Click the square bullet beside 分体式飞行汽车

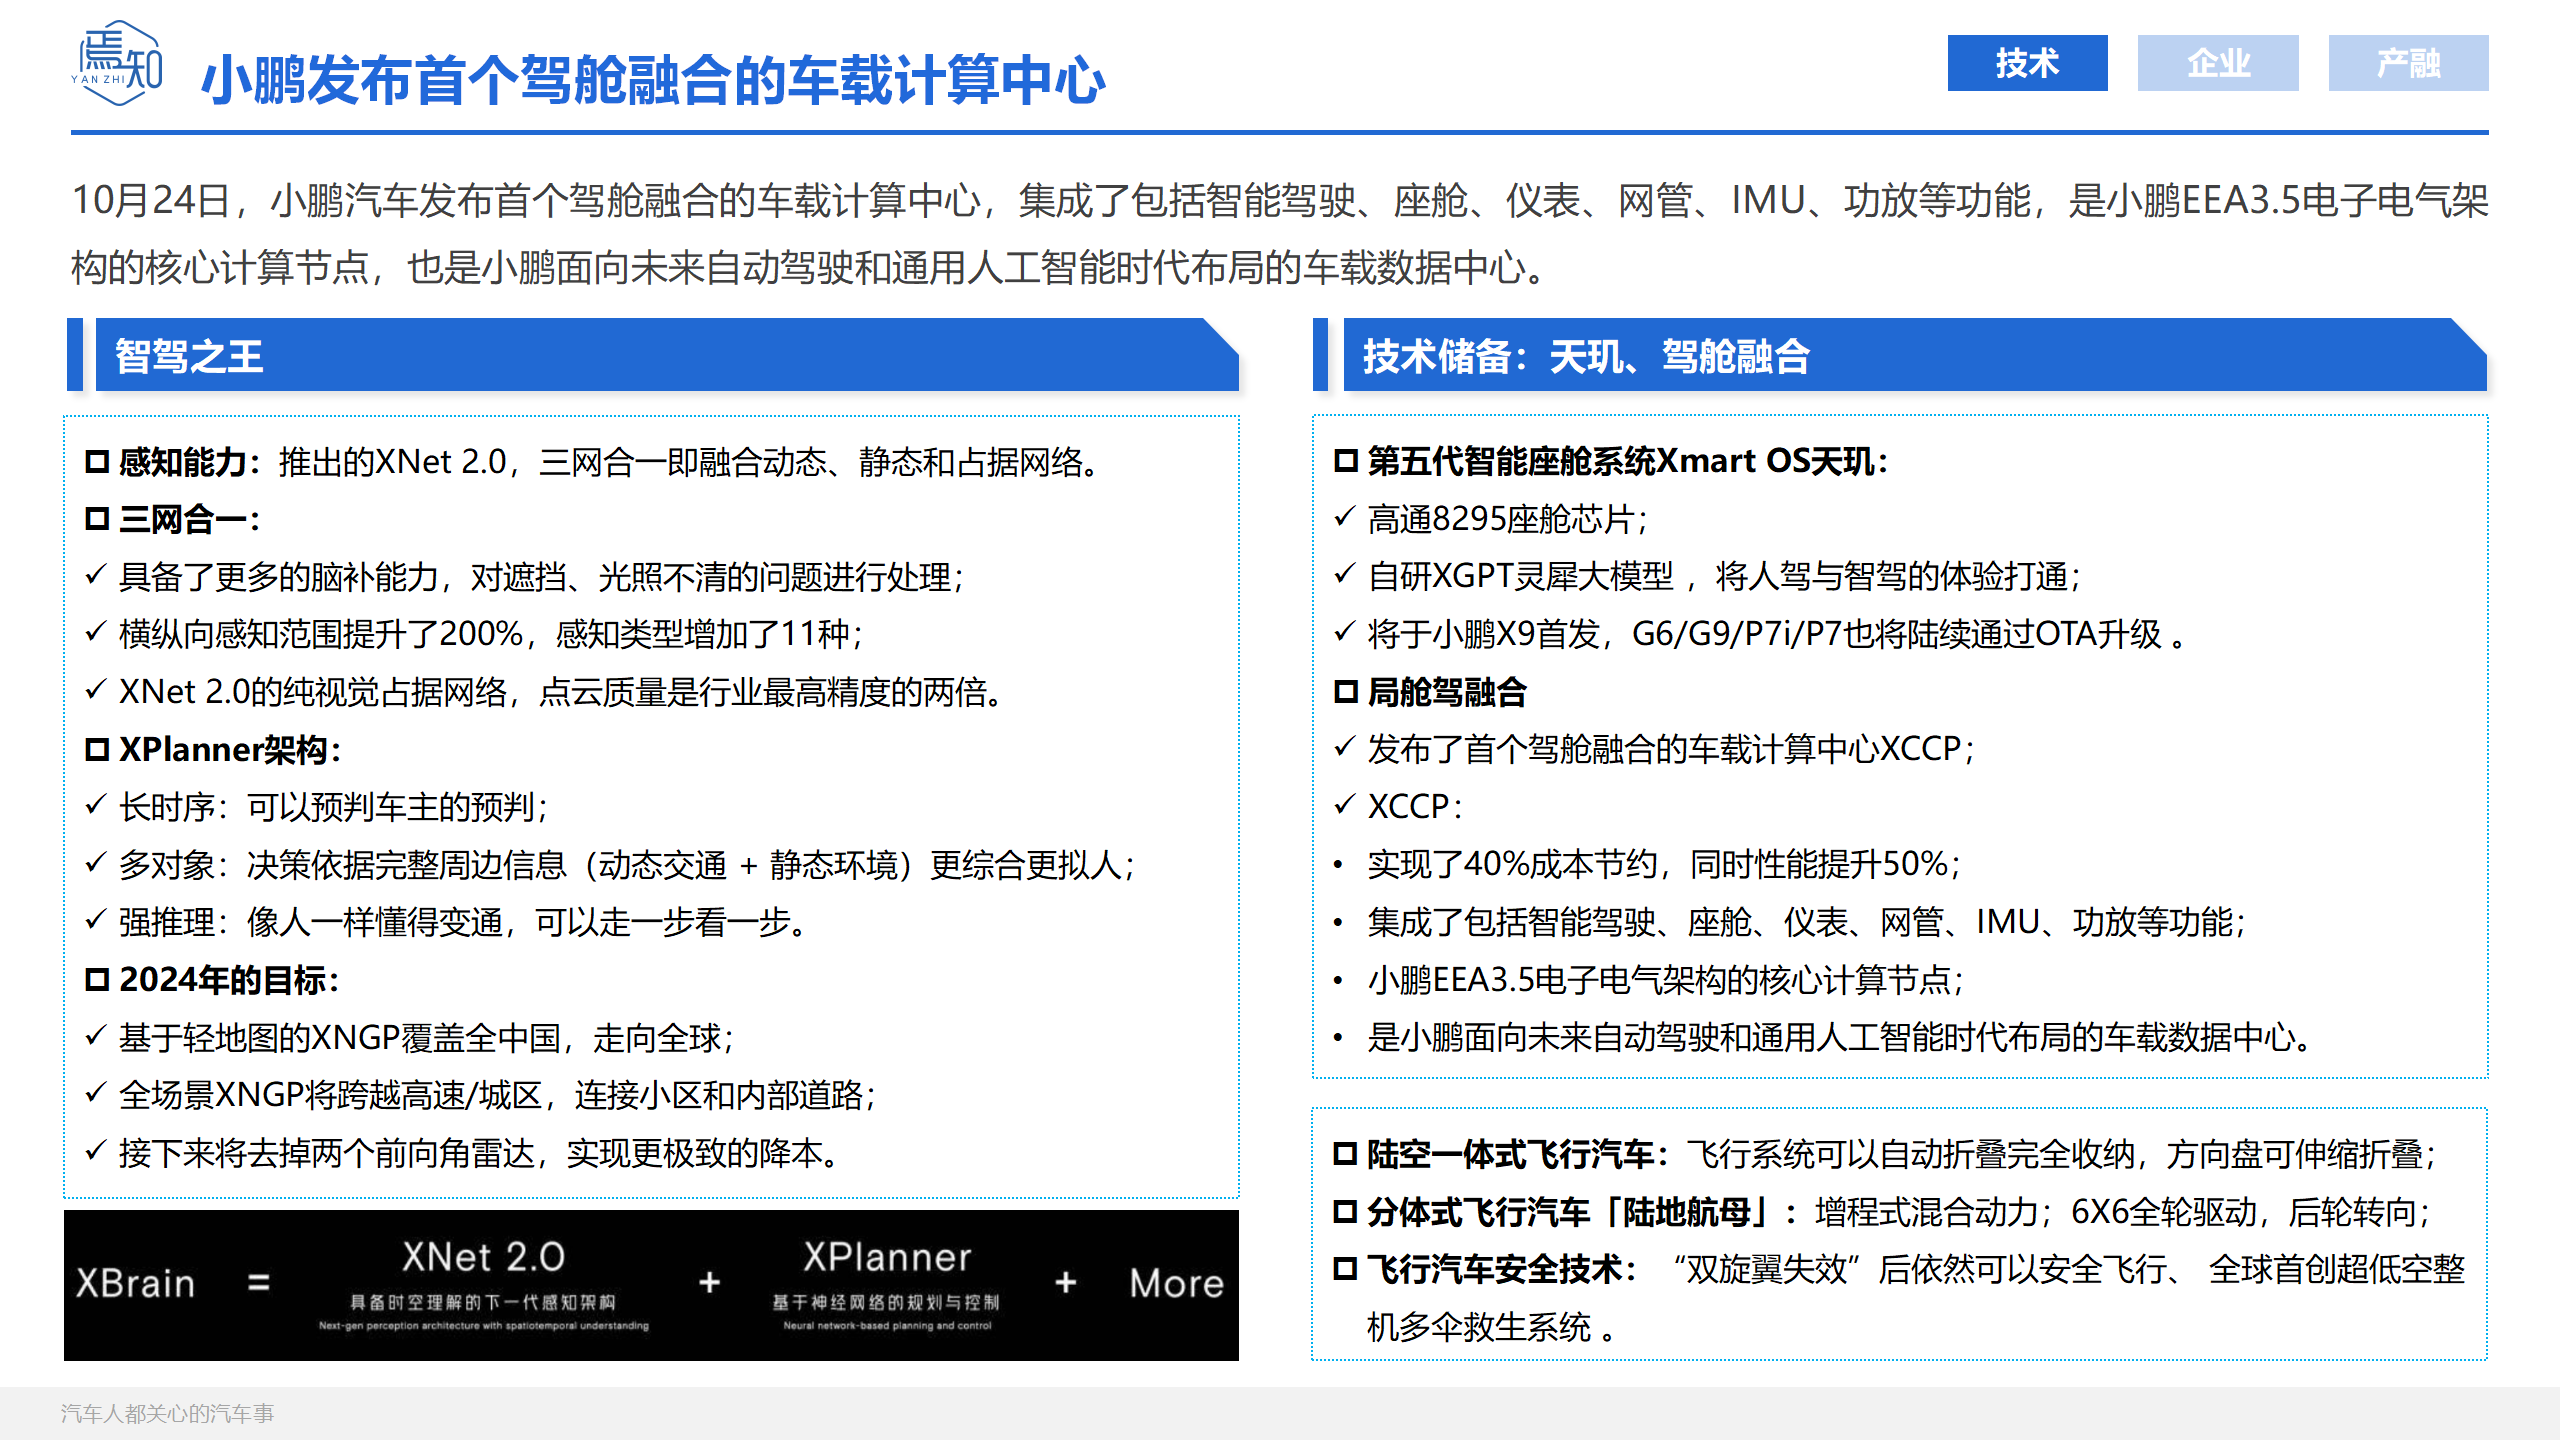(x=1346, y=1212)
